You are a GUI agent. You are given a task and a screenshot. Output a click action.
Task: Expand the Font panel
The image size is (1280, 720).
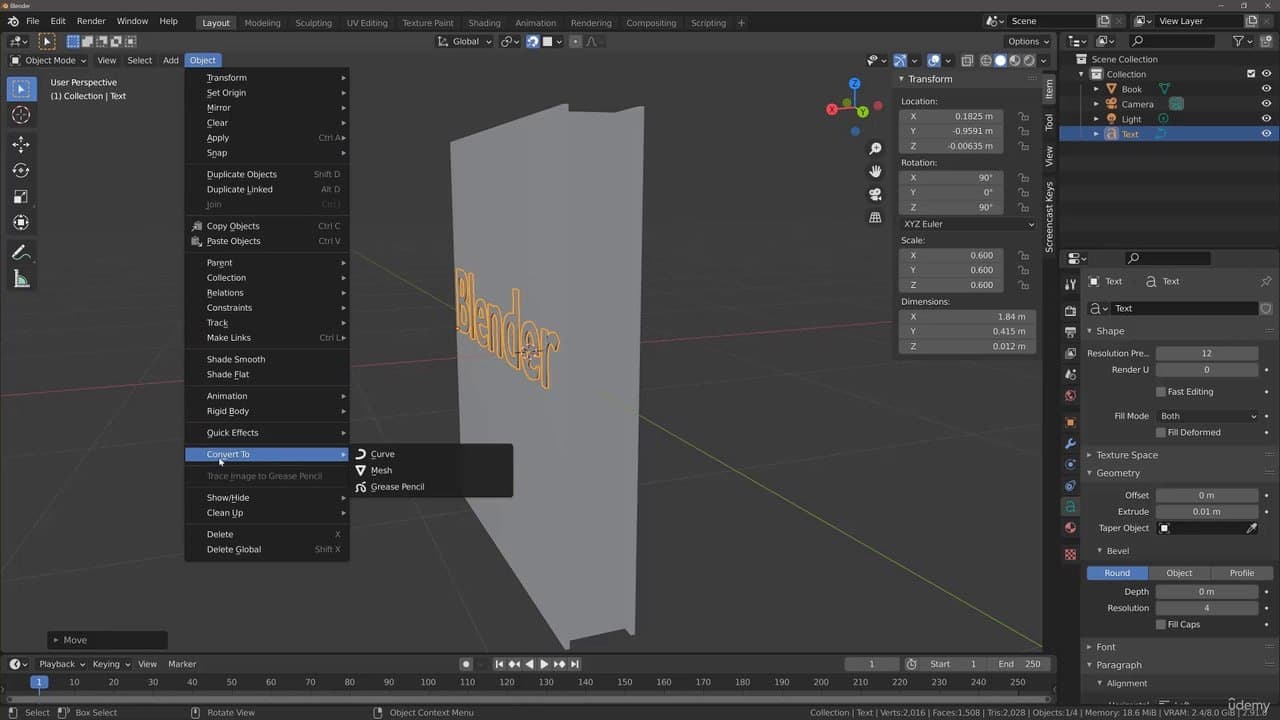pyautogui.click(x=1105, y=647)
